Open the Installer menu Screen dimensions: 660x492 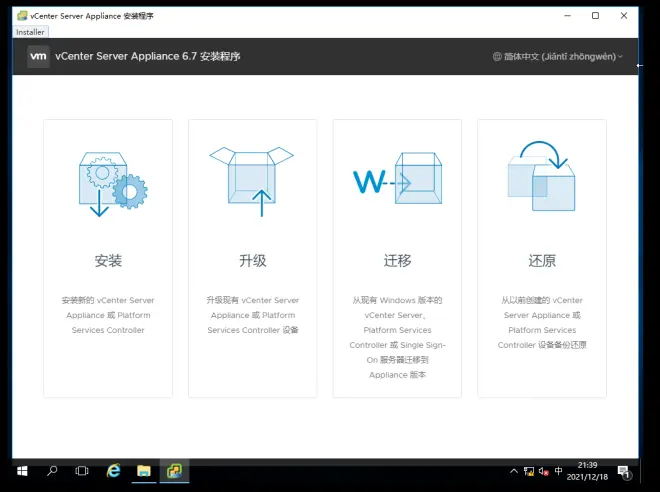(30, 32)
